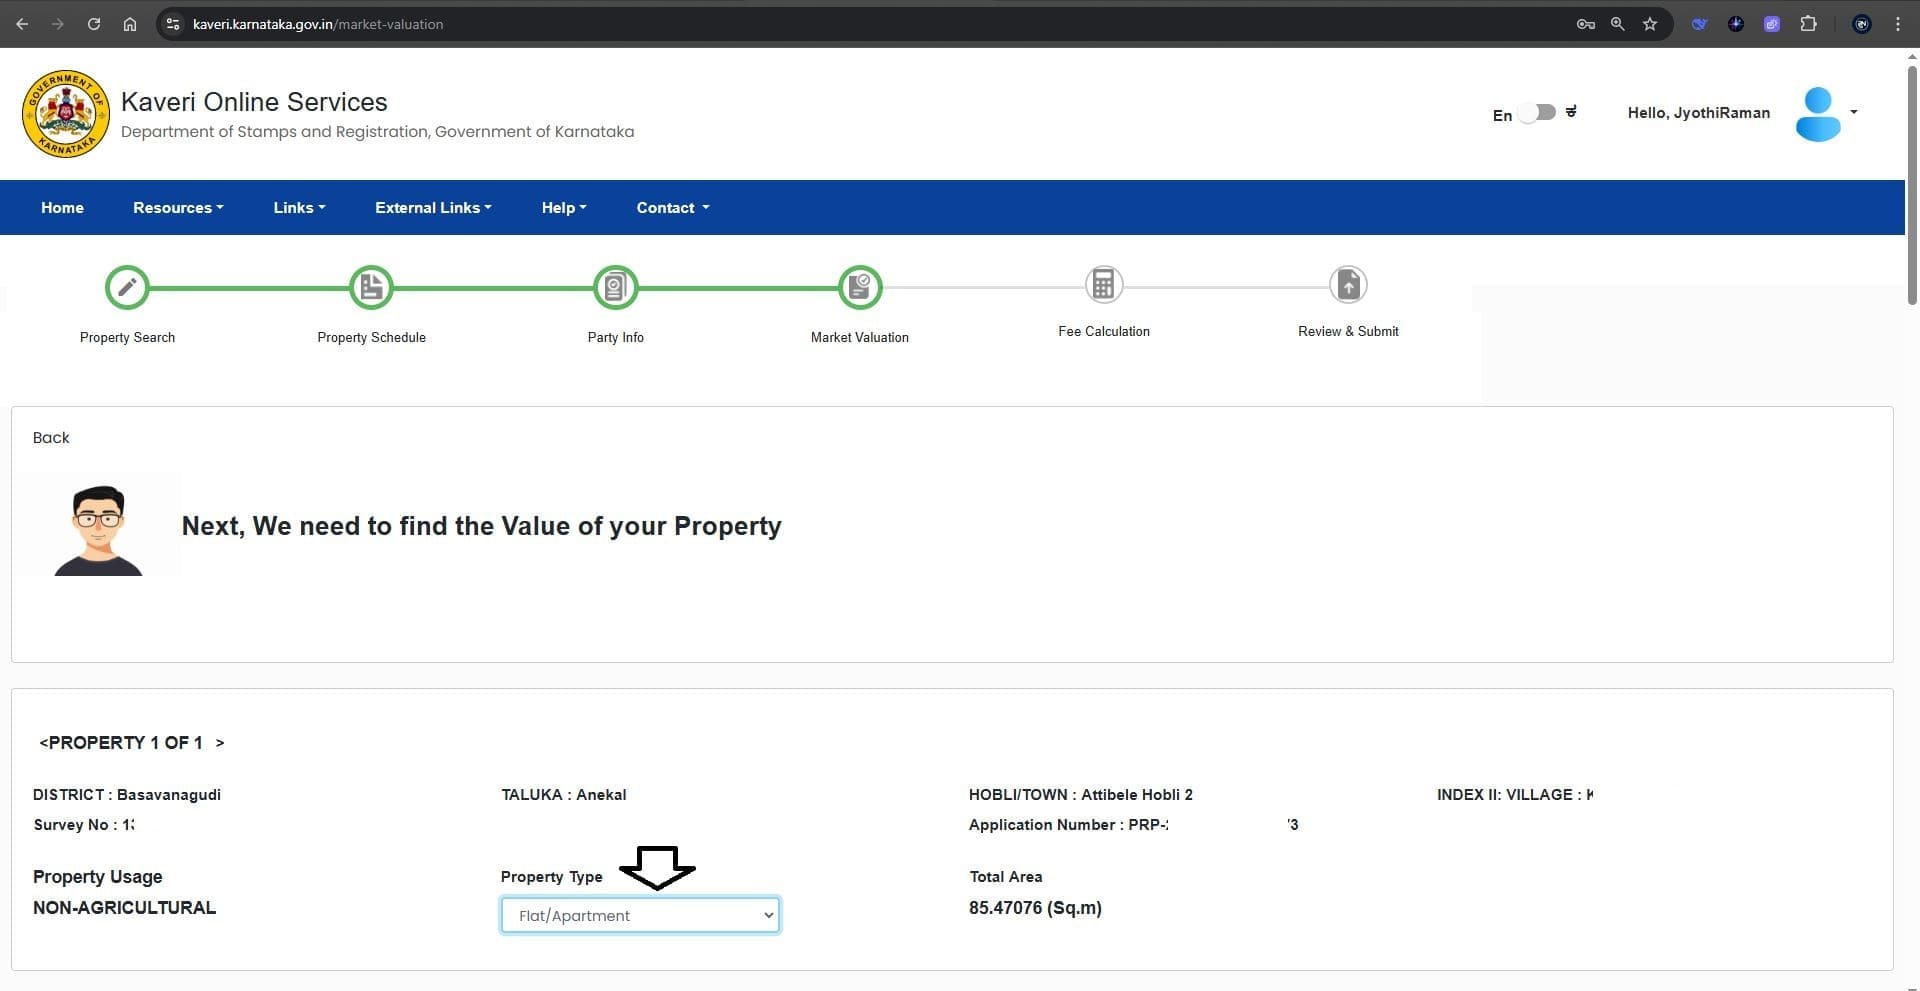Screen dimensions: 1920x991
Task: Click the Review & Submit upload icon
Action: pyautogui.click(x=1348, y=285)
